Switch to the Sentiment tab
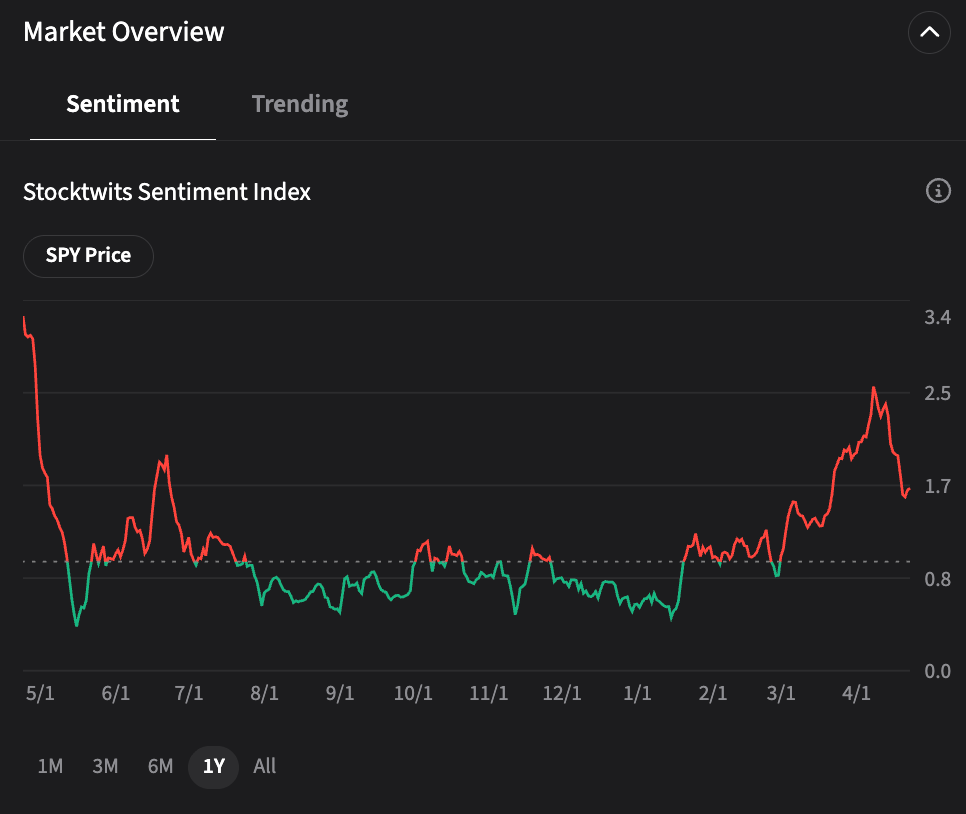 [x=123, y=104]
